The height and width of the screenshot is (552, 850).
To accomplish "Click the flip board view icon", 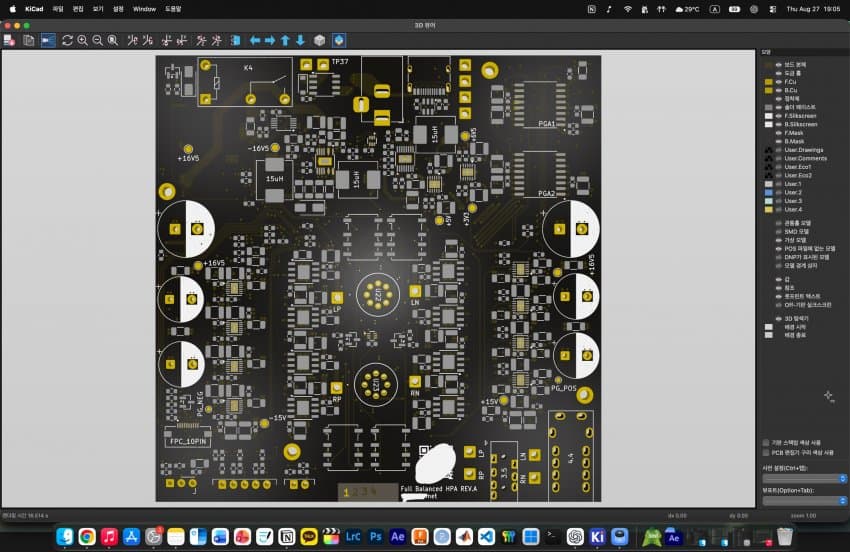I will pyautogui.click(x=235, y=40).
